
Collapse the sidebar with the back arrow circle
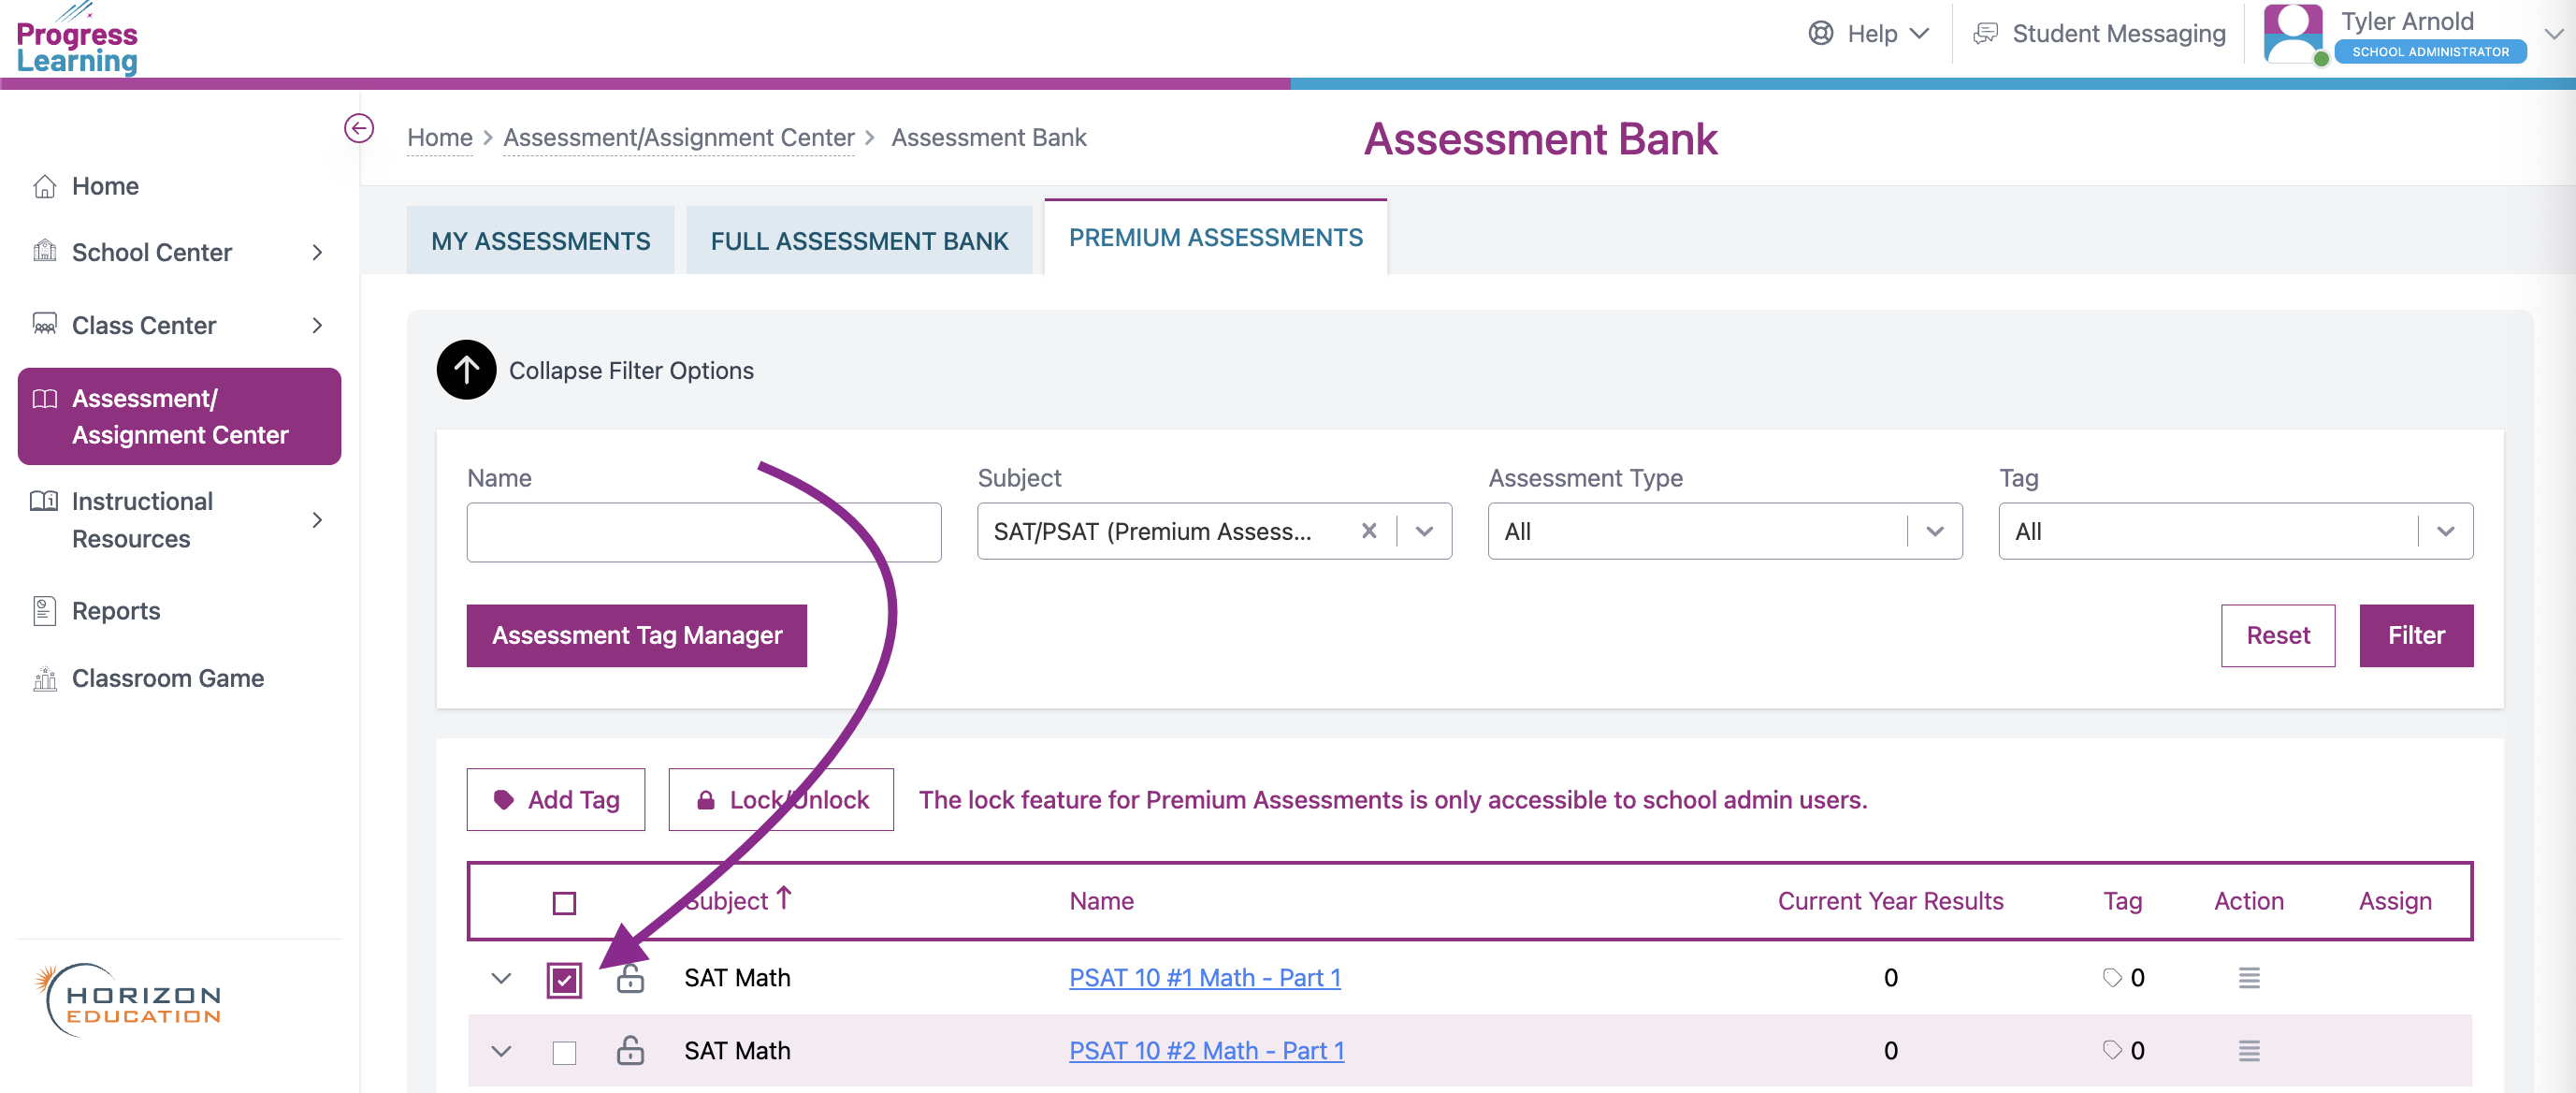pos(359,128)
